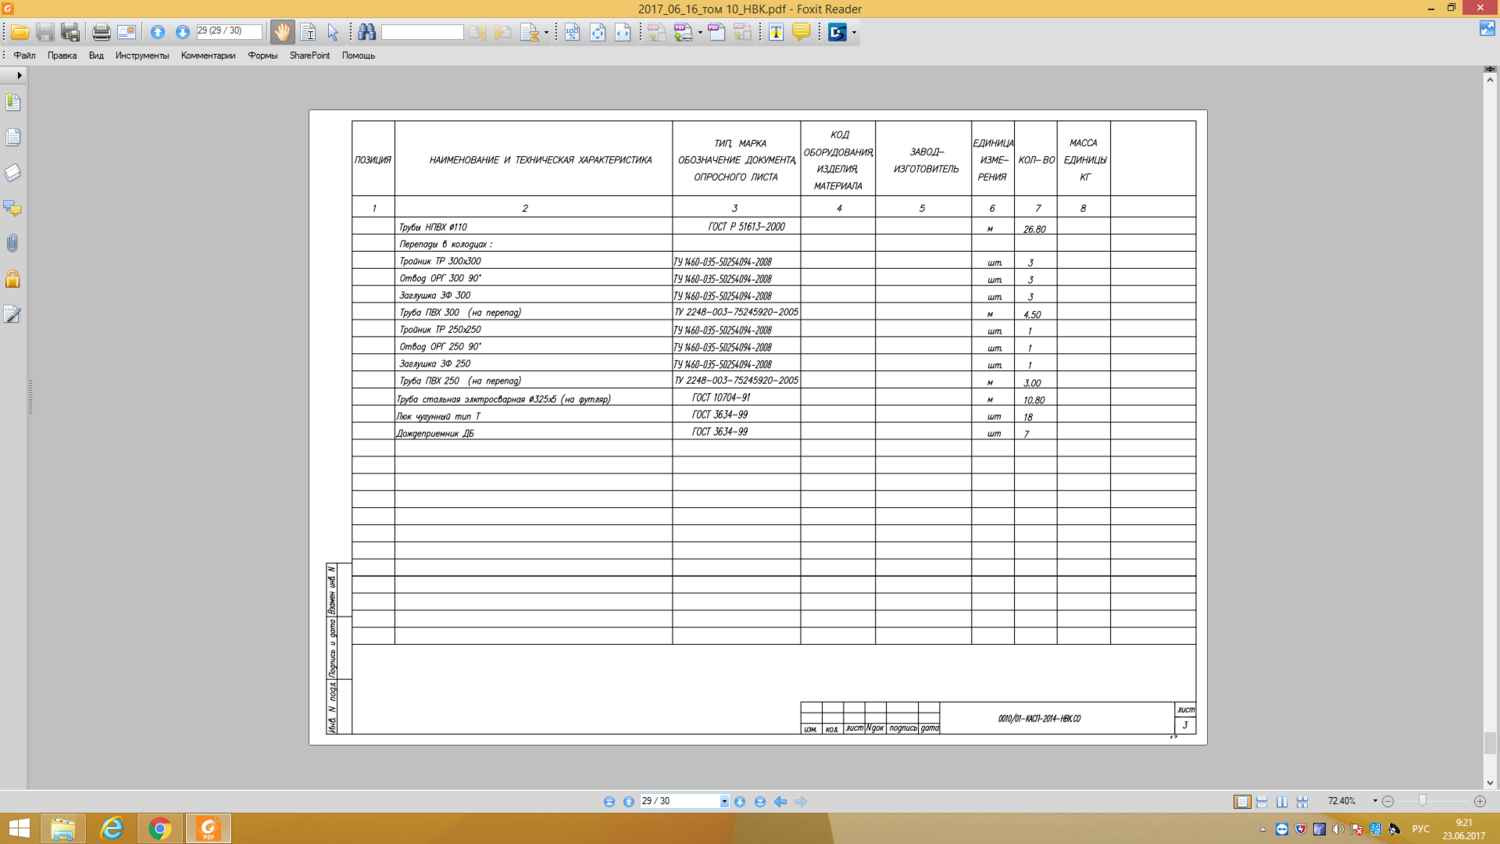The width and height of the screenshot is (1500, 844).
Task: Choose the arrow Select Annotation tool
Action: pos(333,32)
